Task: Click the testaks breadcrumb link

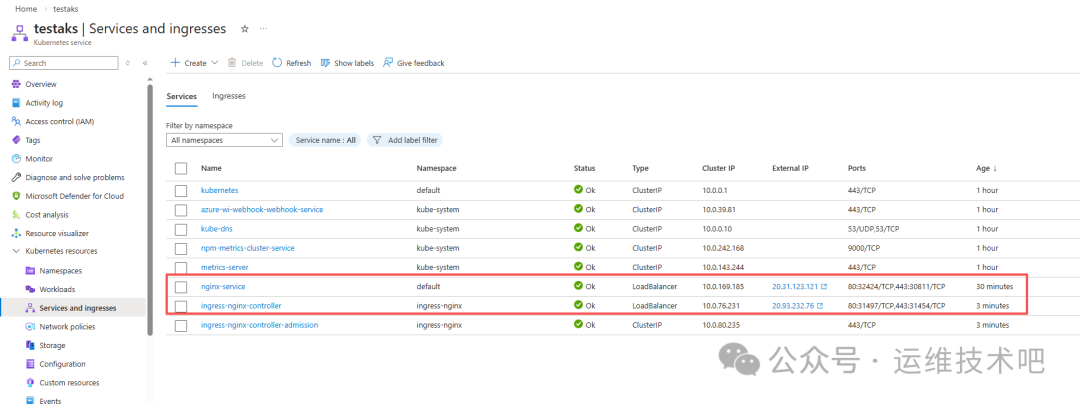Action: [x=65, y=9]
